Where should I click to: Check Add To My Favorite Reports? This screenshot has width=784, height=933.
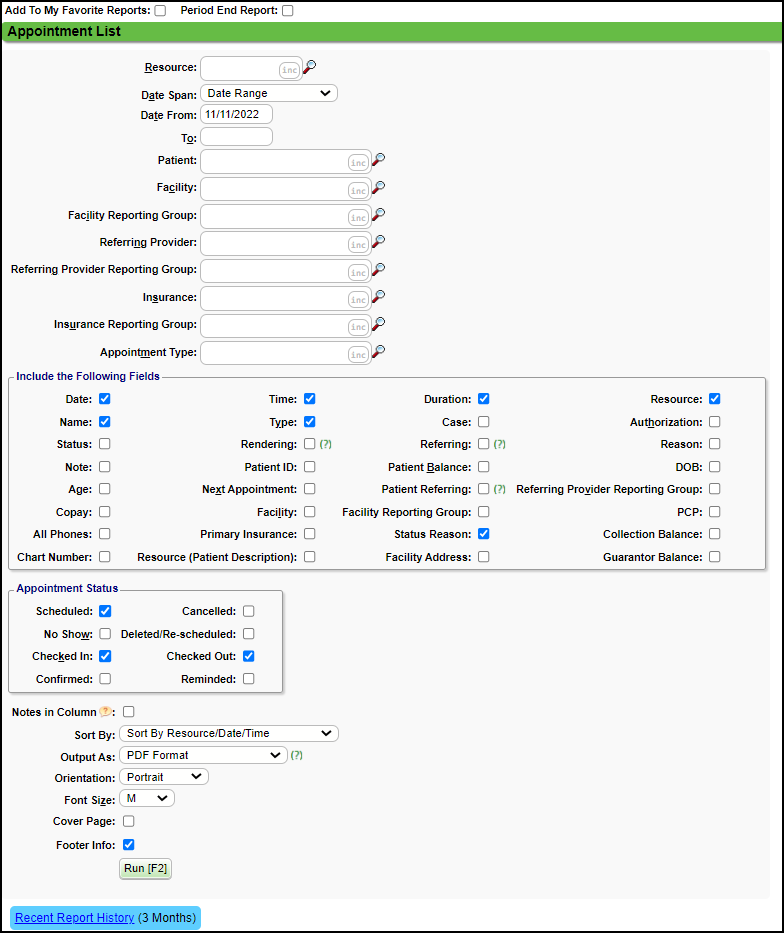(160, 10)
